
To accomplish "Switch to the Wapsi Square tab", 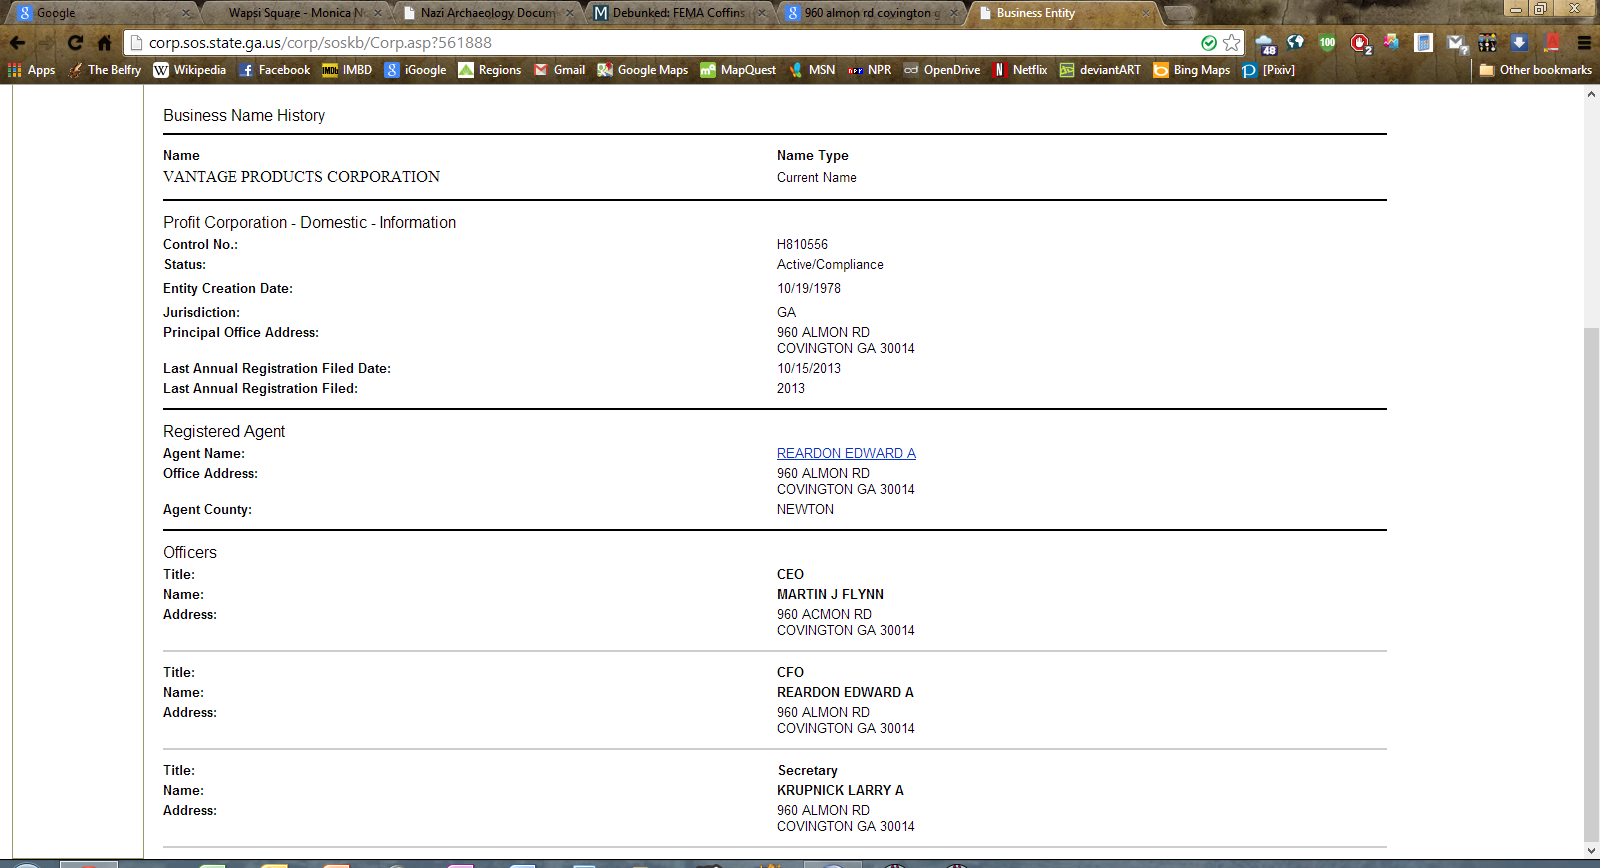I will coord(290,13).
